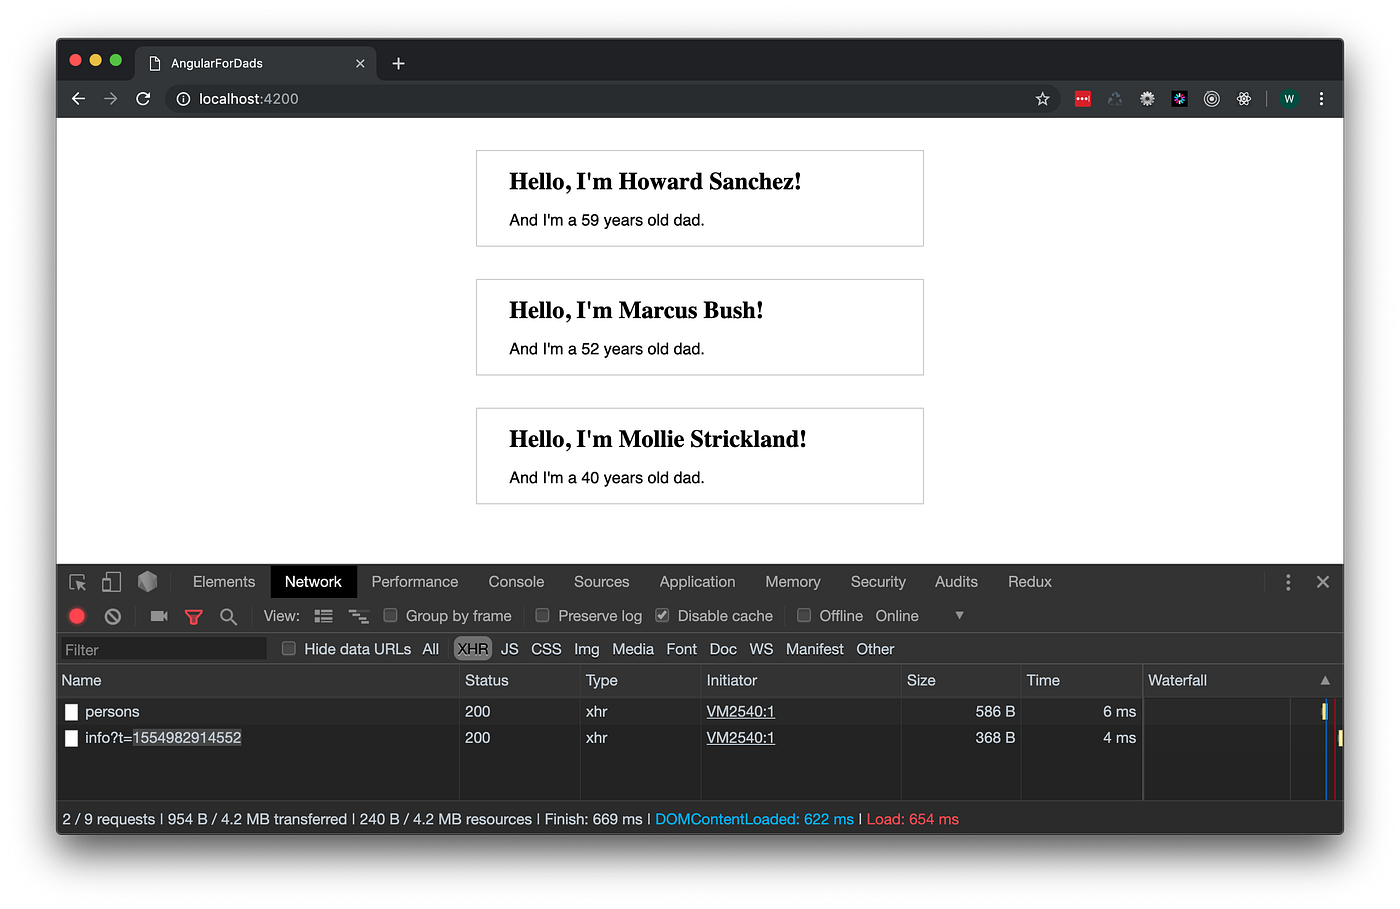Enable the Preserve log checkbox
The width and height of the screenshot is (1400, 909).
(542, 615)
